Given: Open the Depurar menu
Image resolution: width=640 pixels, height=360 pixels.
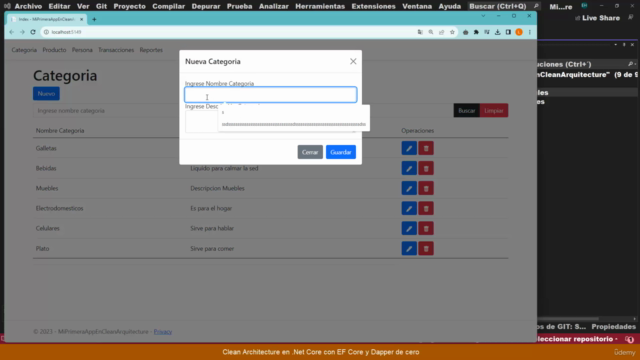Looking at the screenshot, I should click(206, 6).
